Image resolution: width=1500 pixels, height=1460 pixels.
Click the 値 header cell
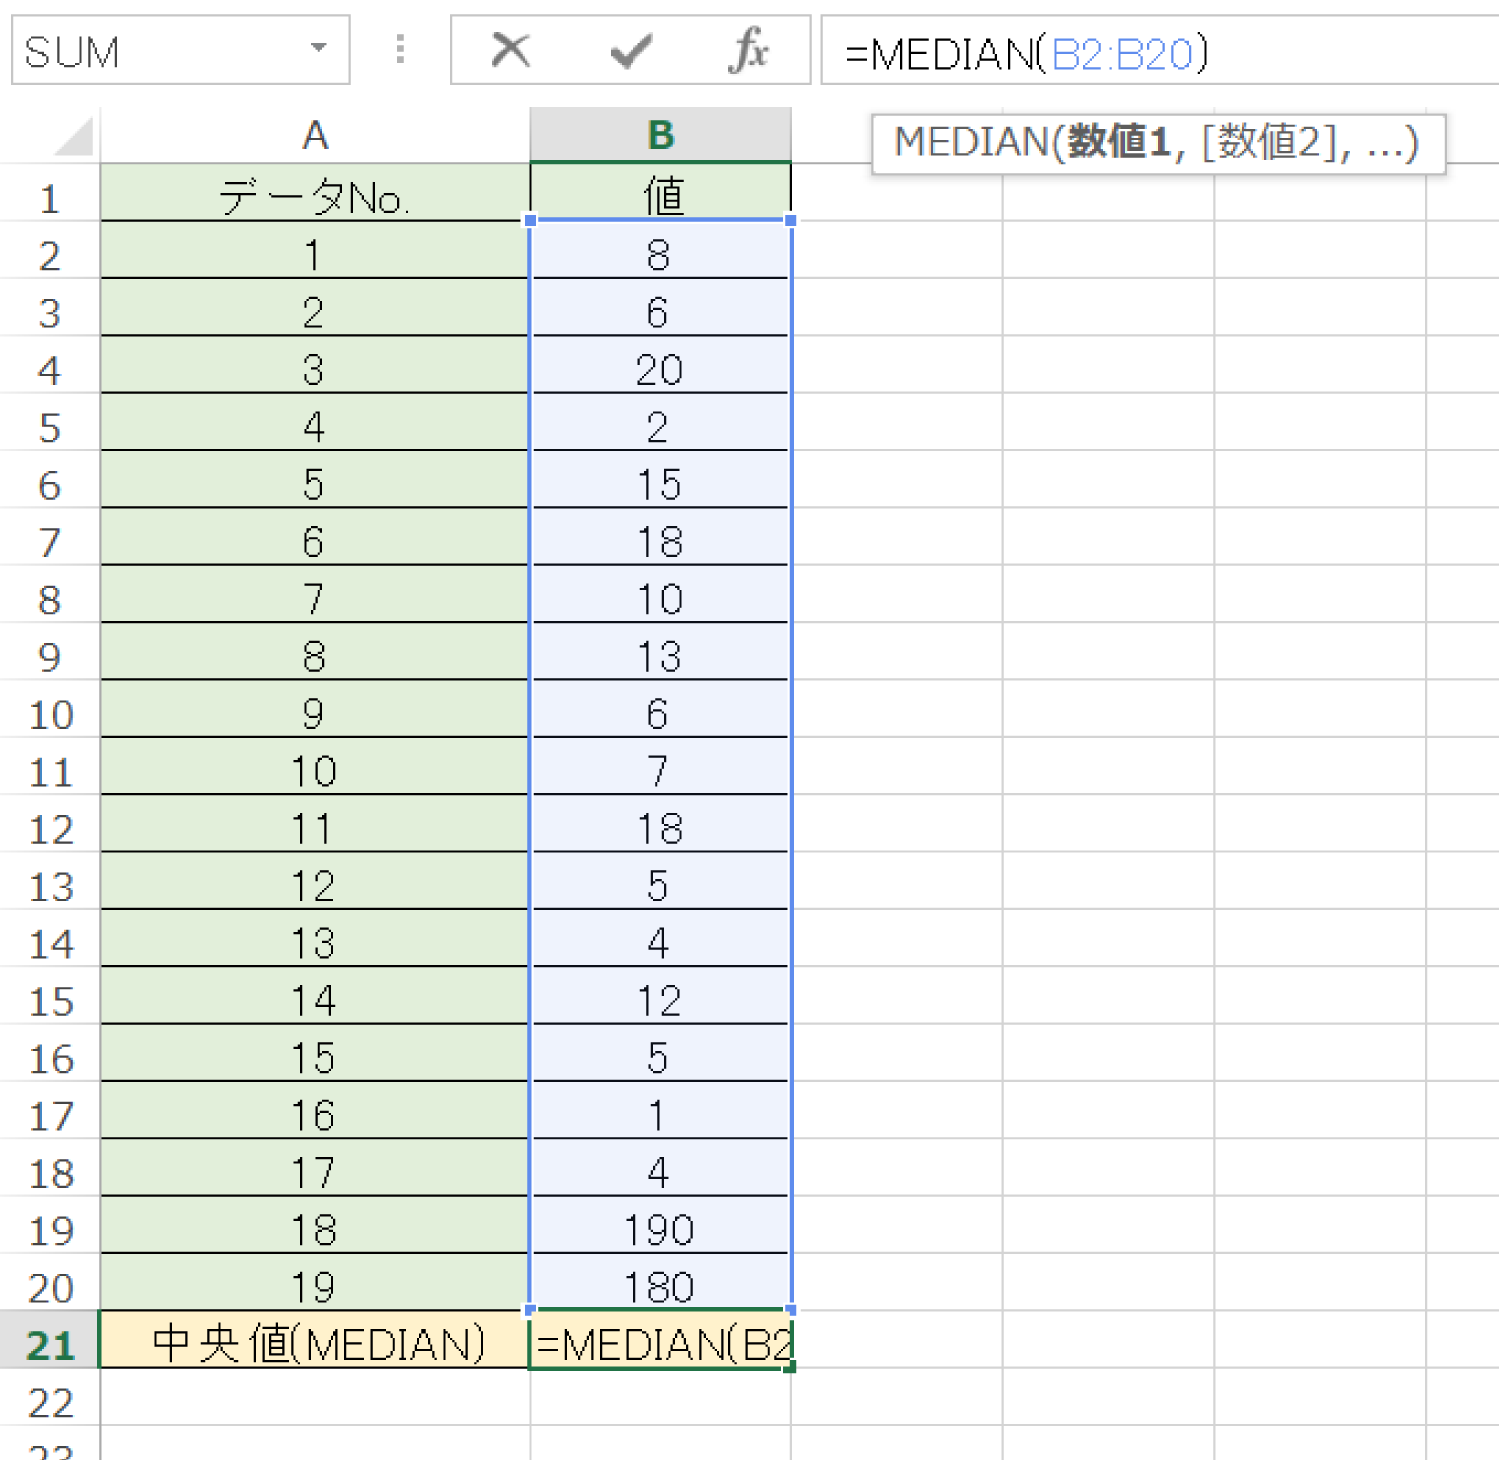(x=660, y=196)
